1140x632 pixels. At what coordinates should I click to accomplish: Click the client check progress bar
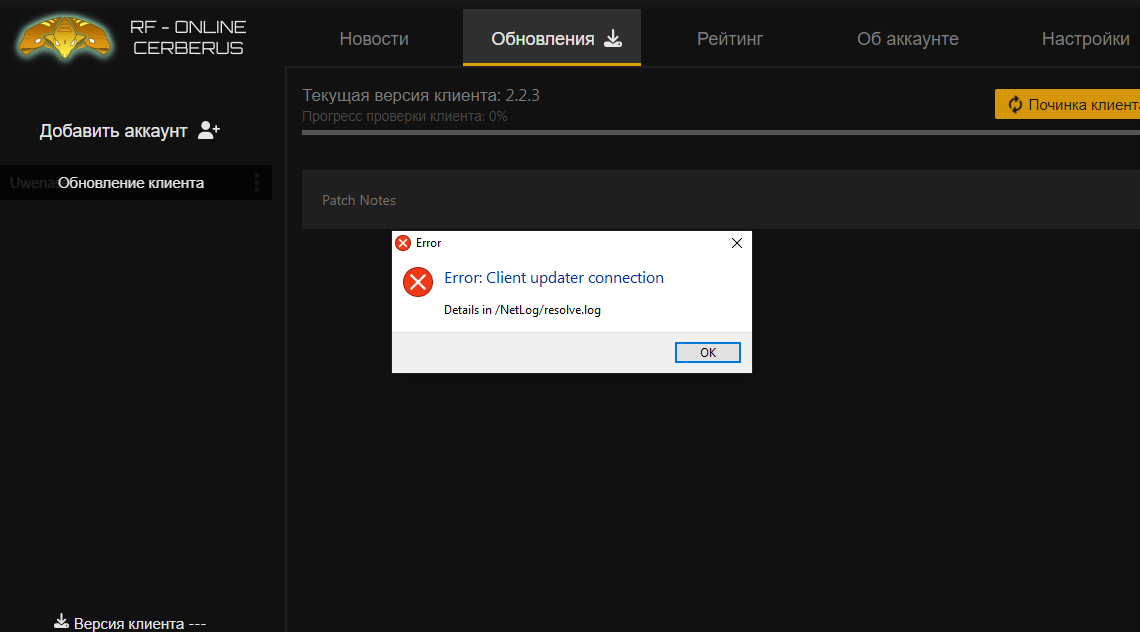(x=720, y=132)
